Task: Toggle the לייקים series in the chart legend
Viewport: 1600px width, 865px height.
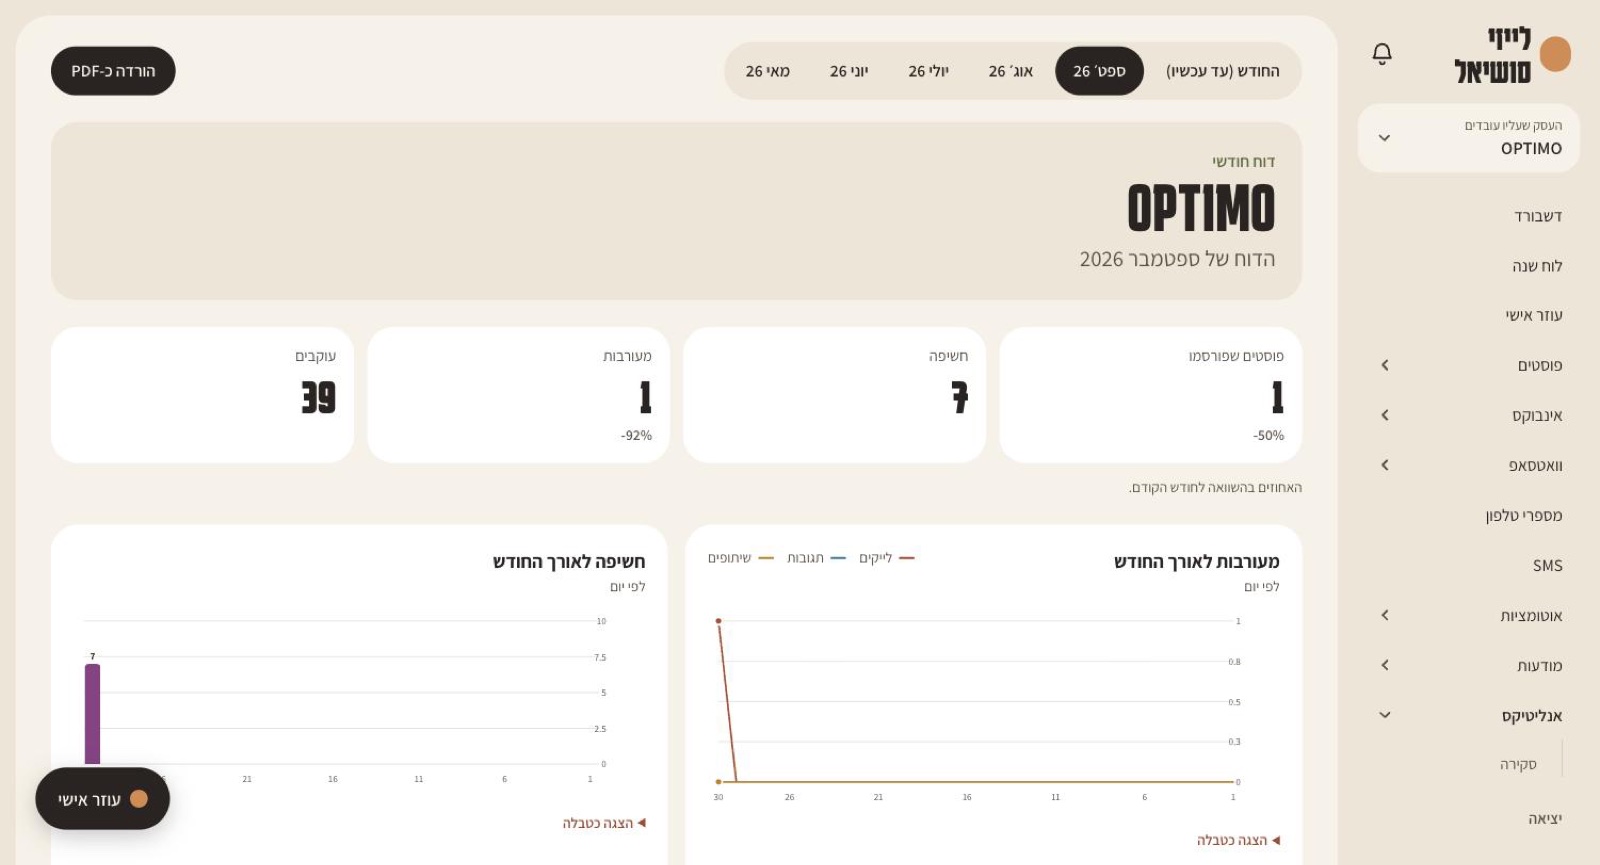Action: 887,558
